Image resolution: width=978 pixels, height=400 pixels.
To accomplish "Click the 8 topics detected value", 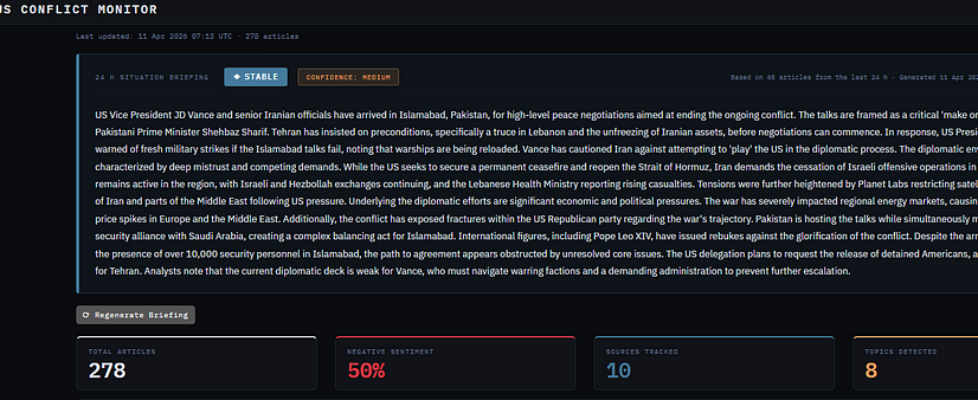I will [x=870, y=371].
